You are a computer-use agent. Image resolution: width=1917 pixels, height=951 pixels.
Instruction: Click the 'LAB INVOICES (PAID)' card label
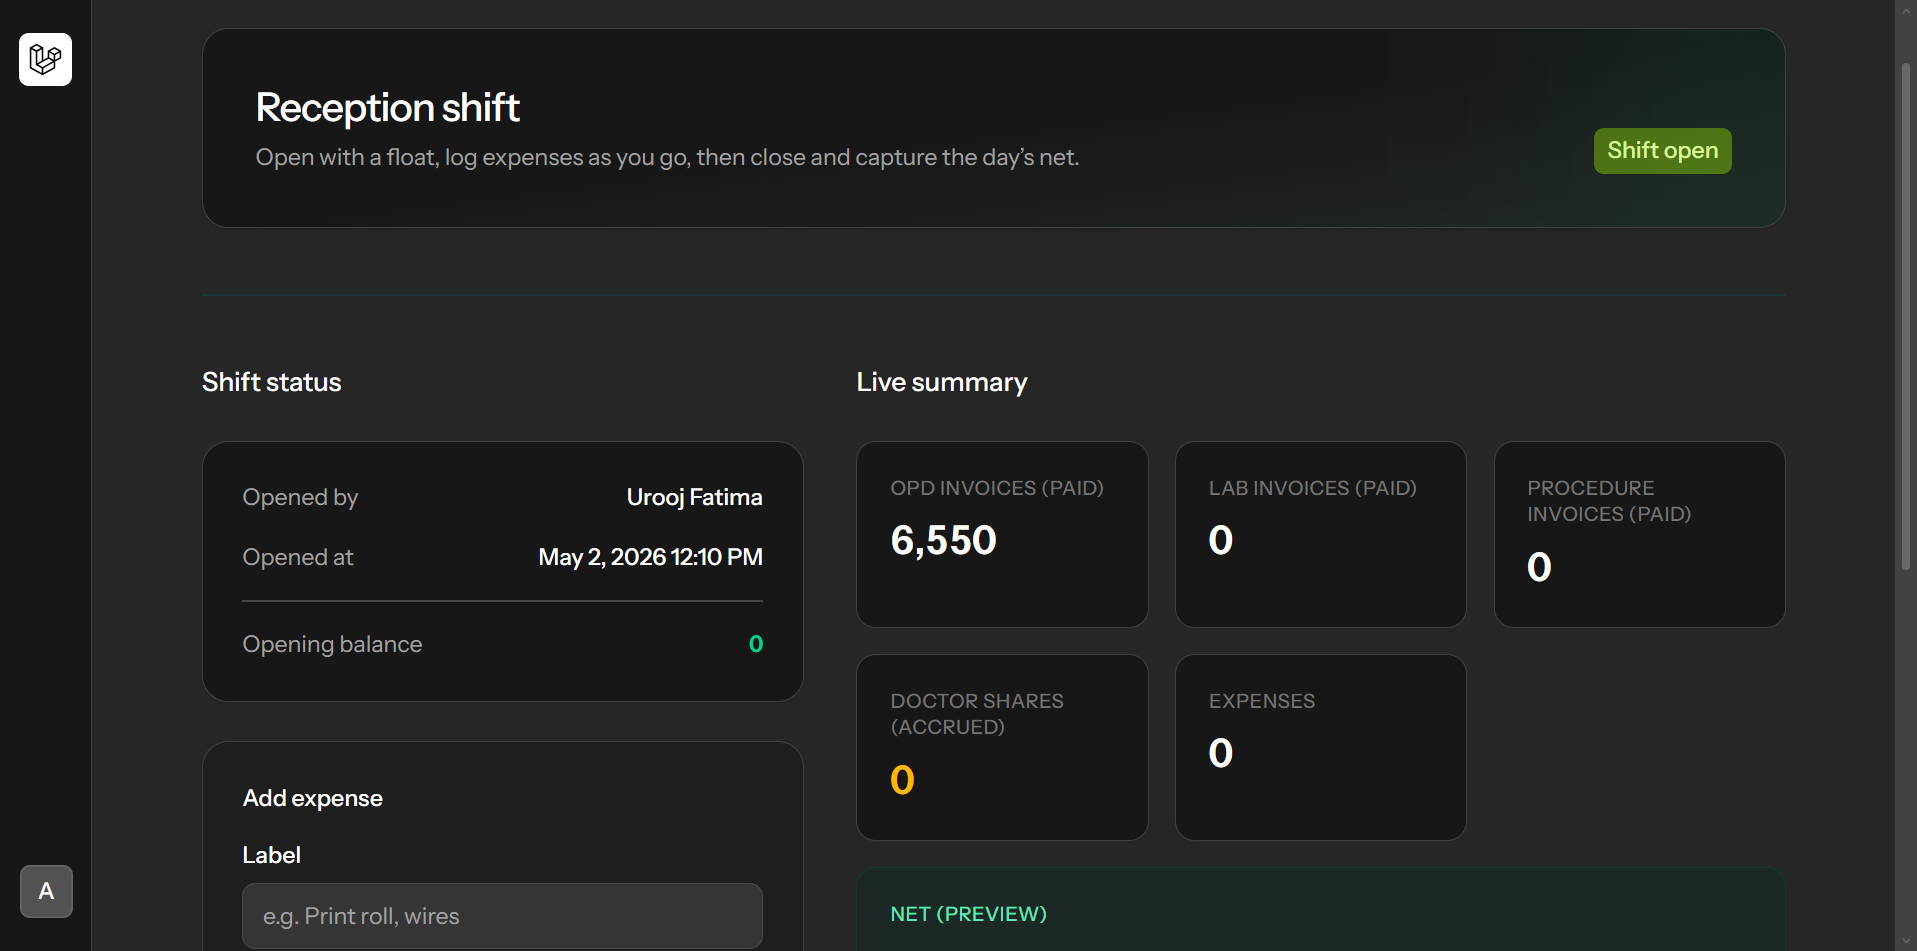(x=1313, y=488)
